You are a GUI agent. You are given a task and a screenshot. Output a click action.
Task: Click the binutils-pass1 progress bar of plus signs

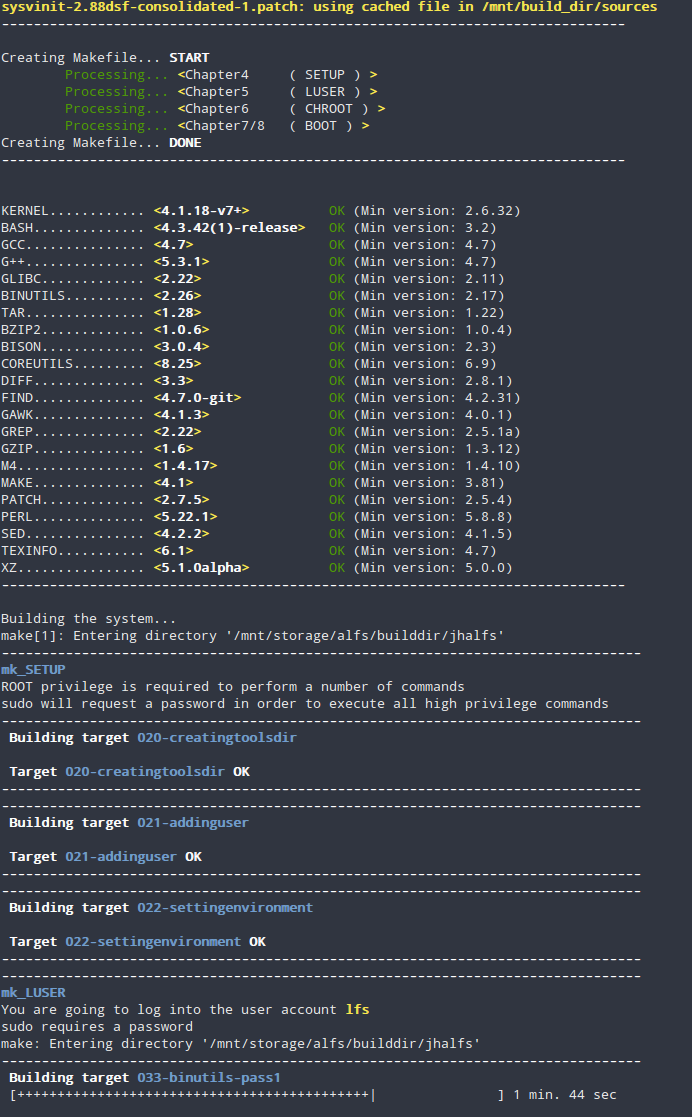tap(257, 1096)
